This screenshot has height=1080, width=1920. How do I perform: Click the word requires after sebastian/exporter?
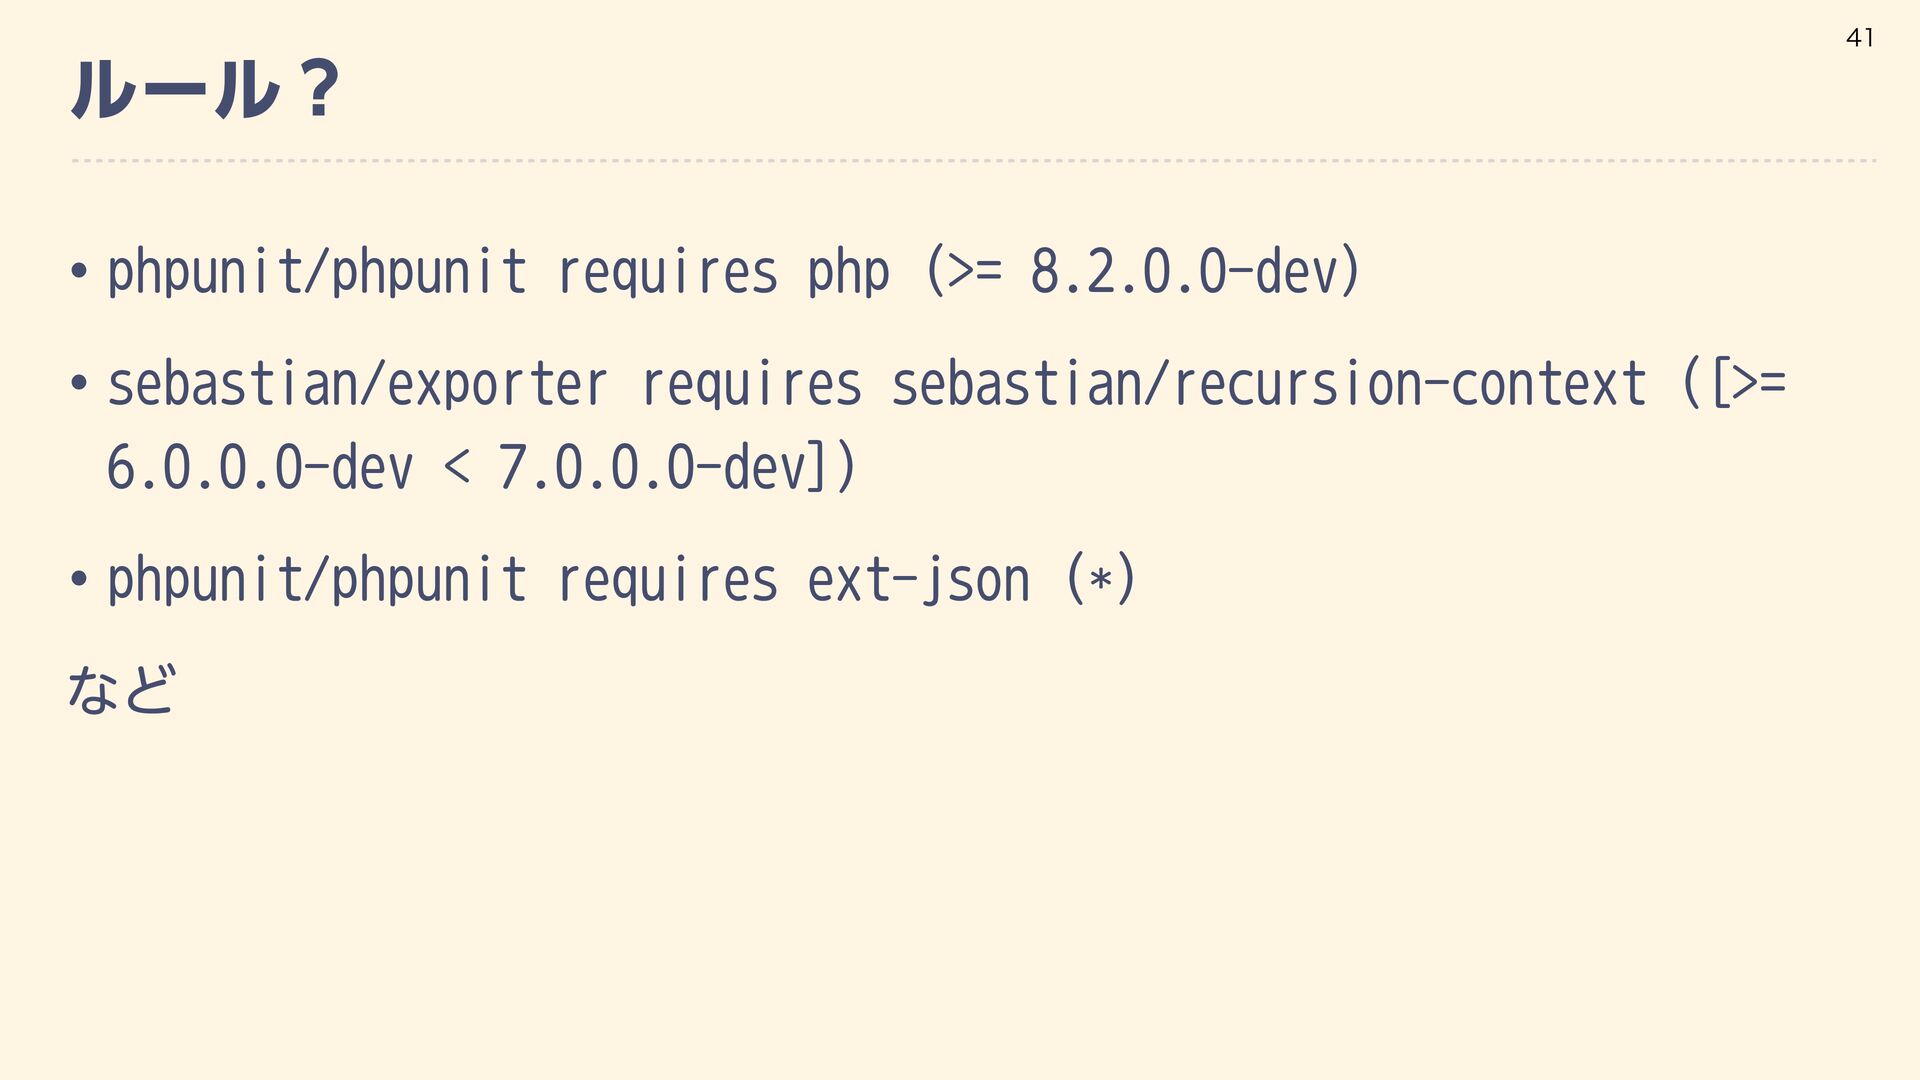coord(750,384)
